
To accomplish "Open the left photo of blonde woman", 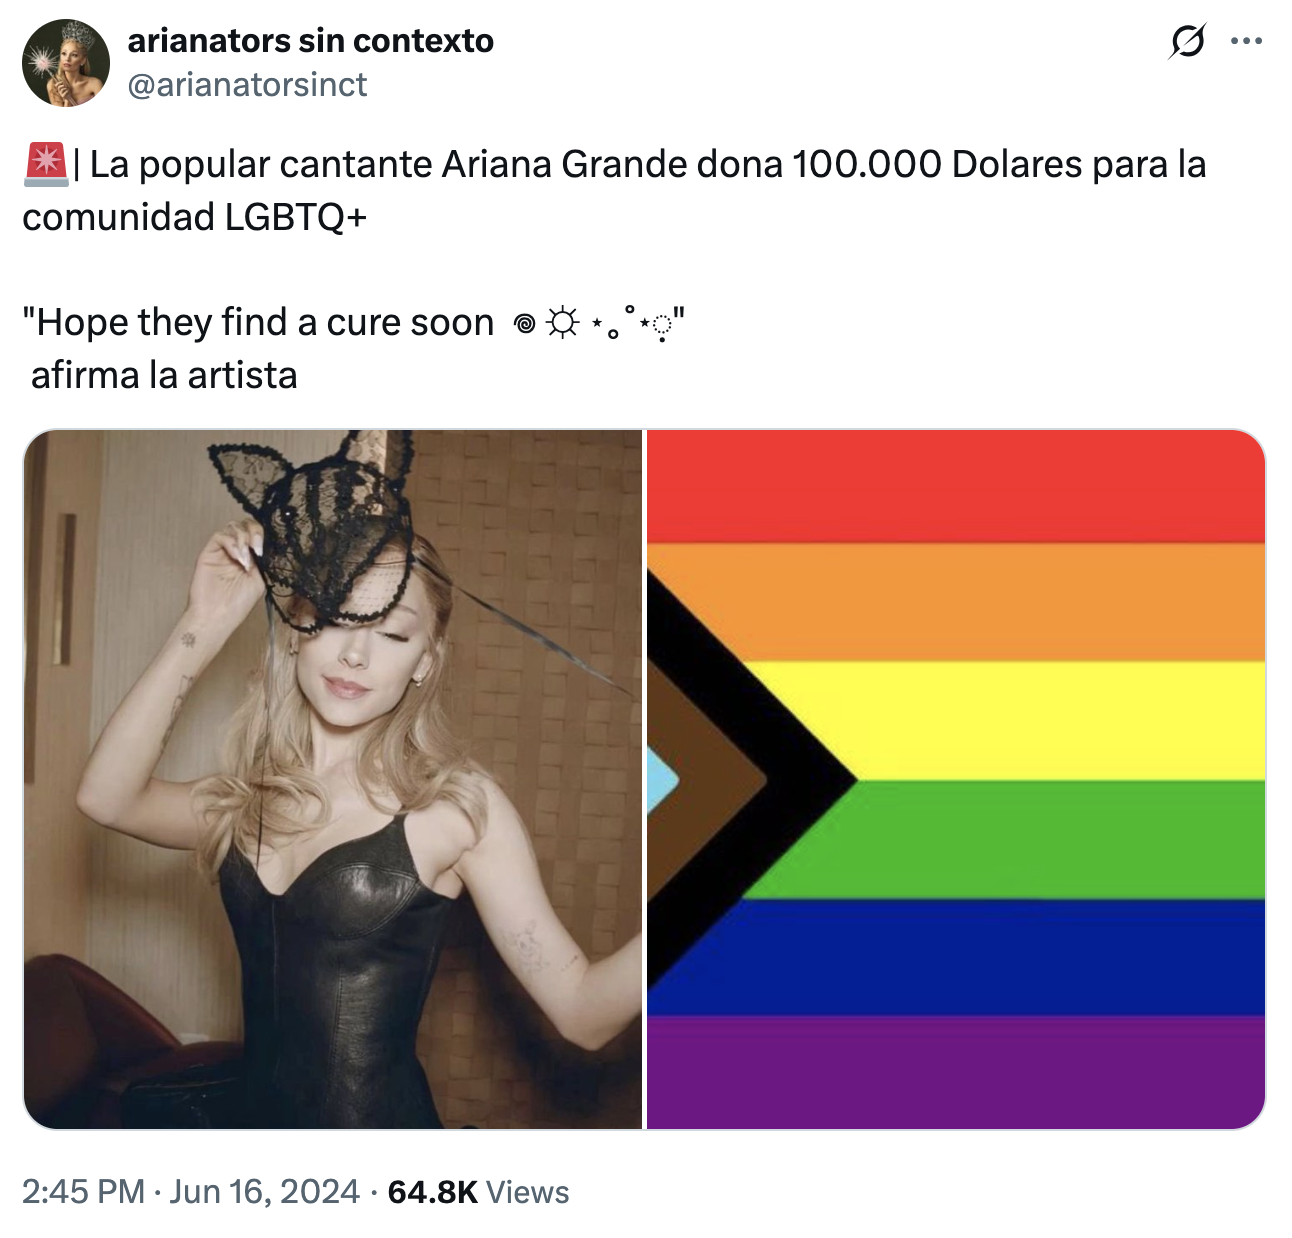I will [x=332, y=779].
